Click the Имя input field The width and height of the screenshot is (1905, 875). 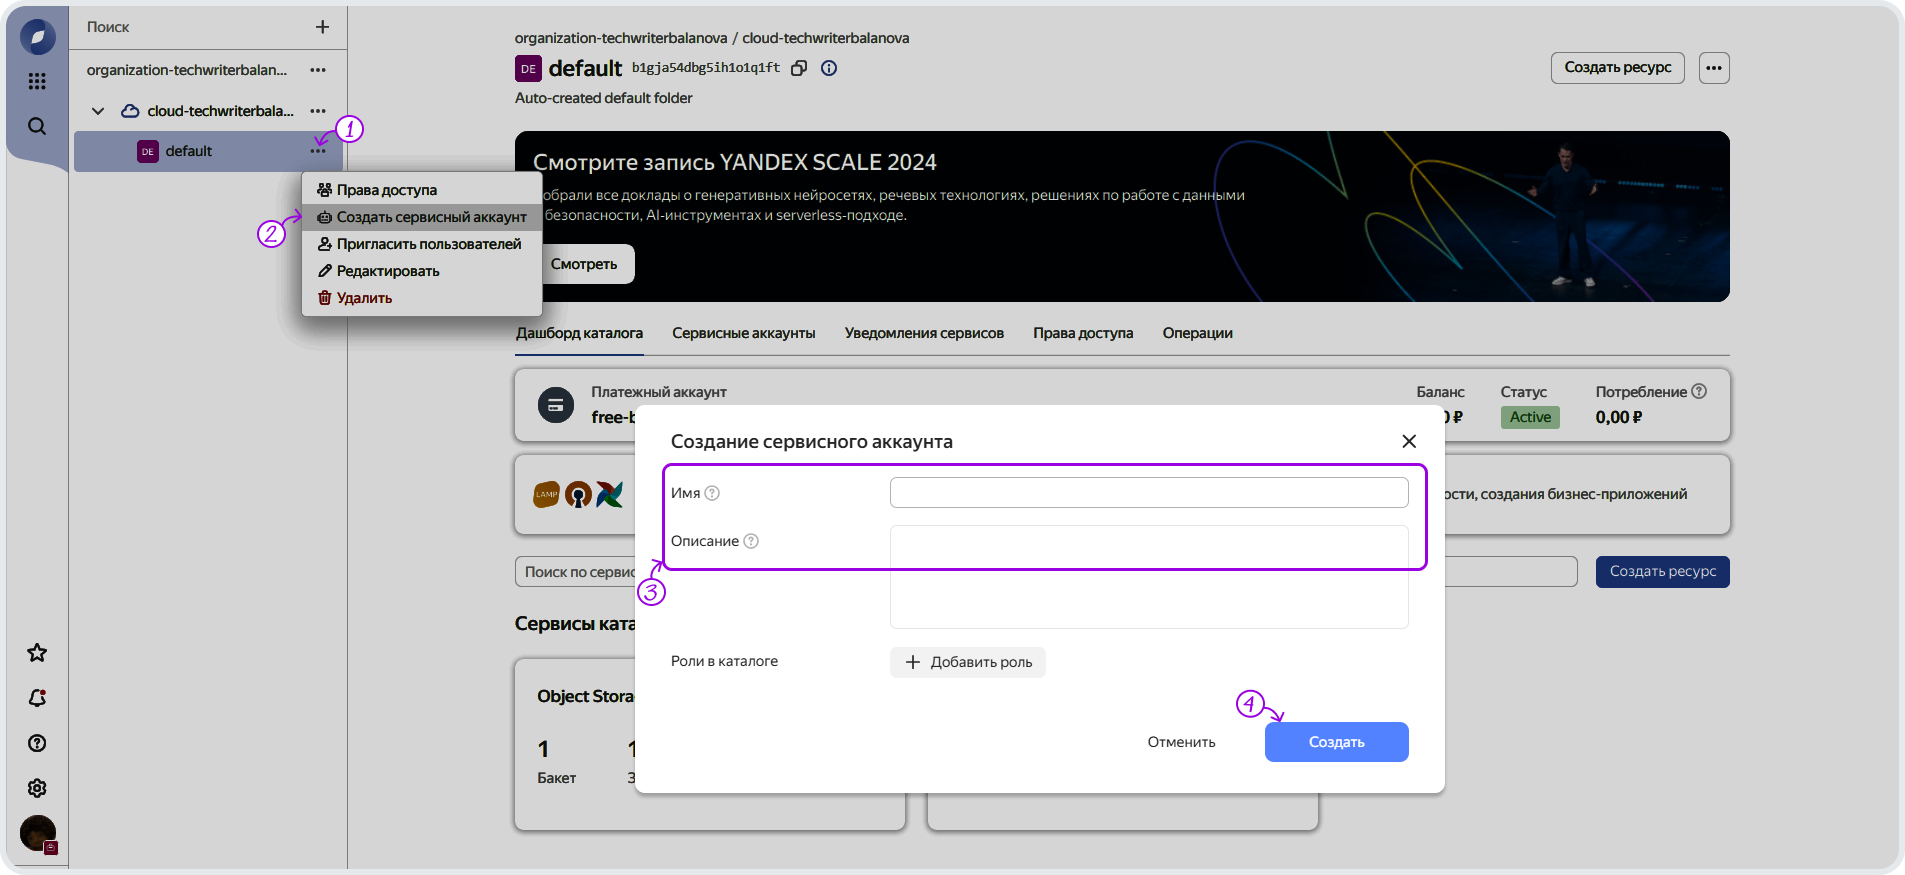[x=1148, y=492]
